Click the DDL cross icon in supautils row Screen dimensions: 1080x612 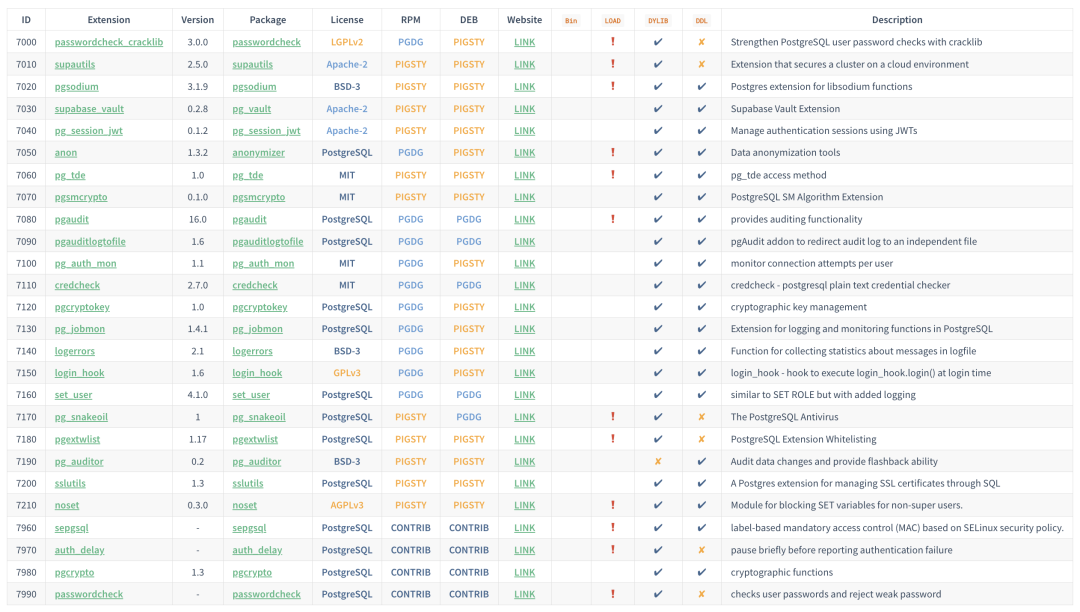click(701, 64)
